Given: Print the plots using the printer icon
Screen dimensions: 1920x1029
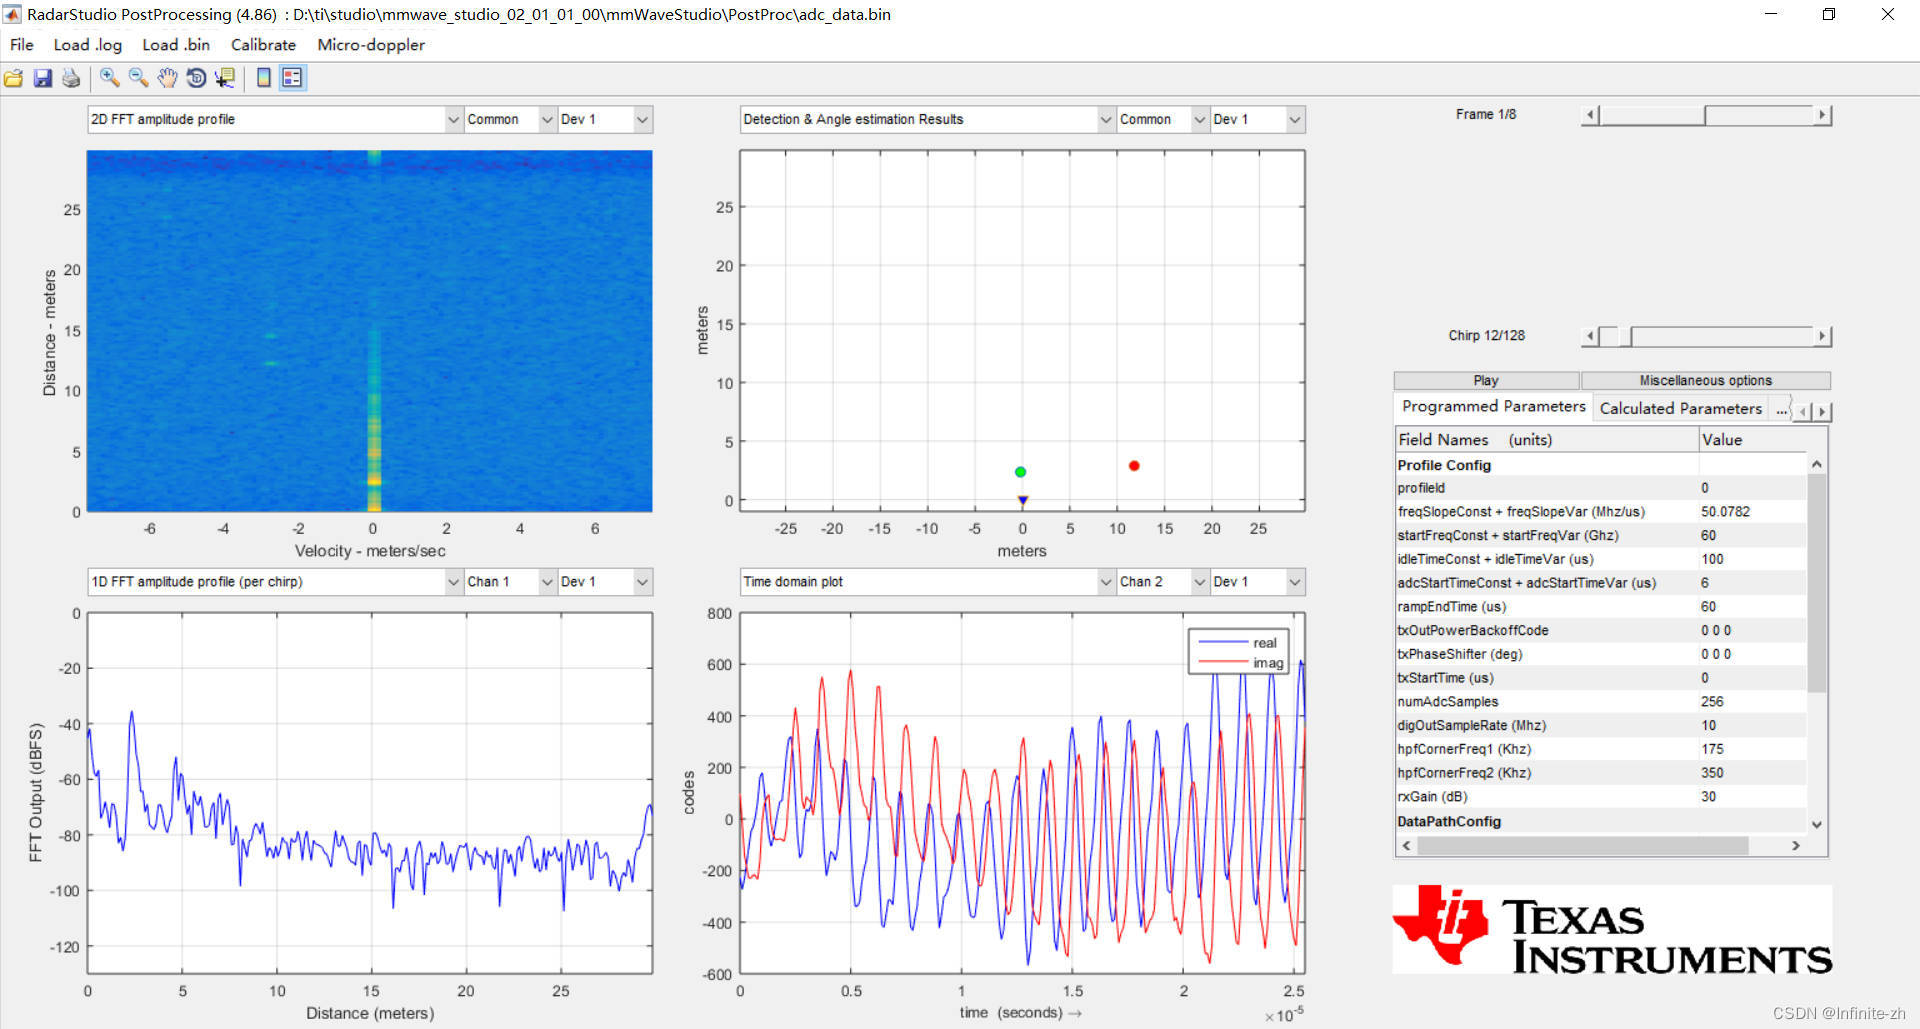Looking at the screenshot, I should coord(70,78).
